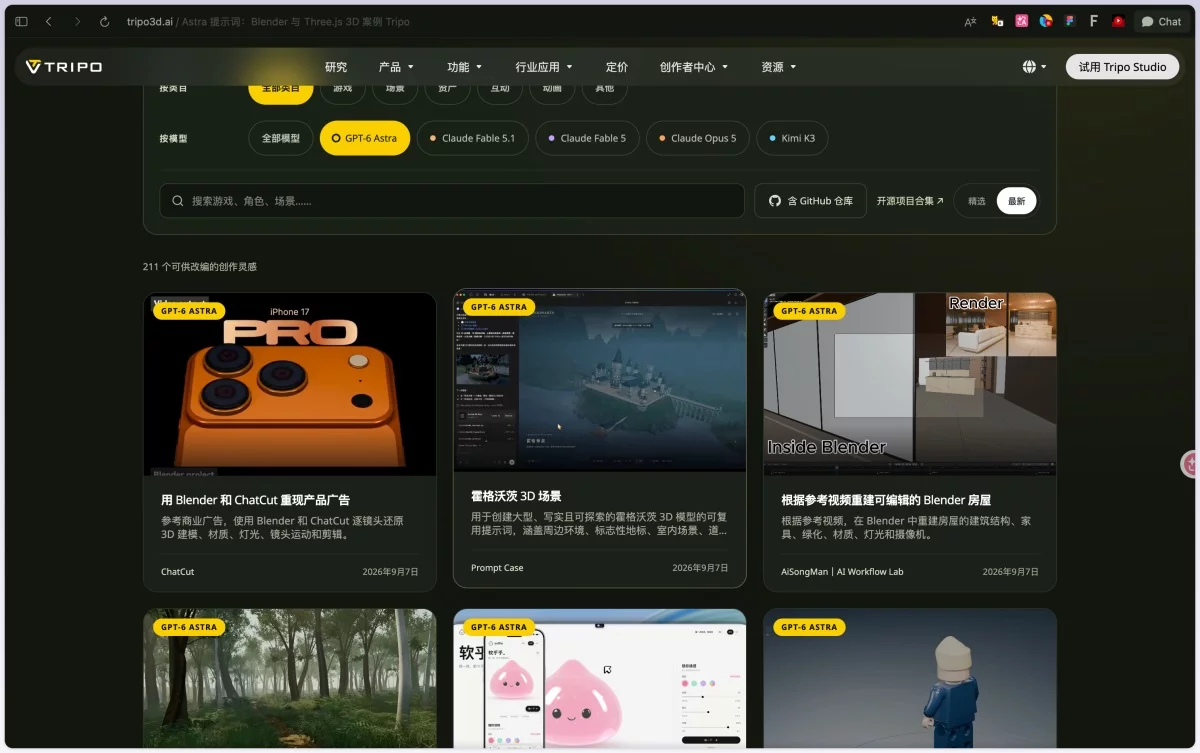
Task: Open the pink square extension icon
Action: tap(1022, 21)
